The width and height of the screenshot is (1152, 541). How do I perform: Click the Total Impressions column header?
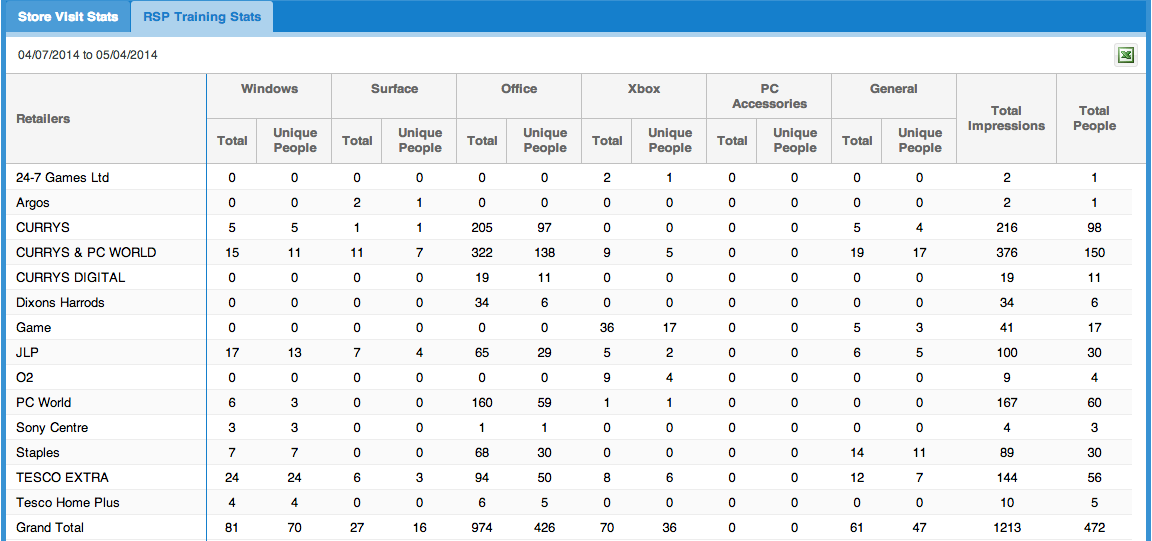[1006, 118]
